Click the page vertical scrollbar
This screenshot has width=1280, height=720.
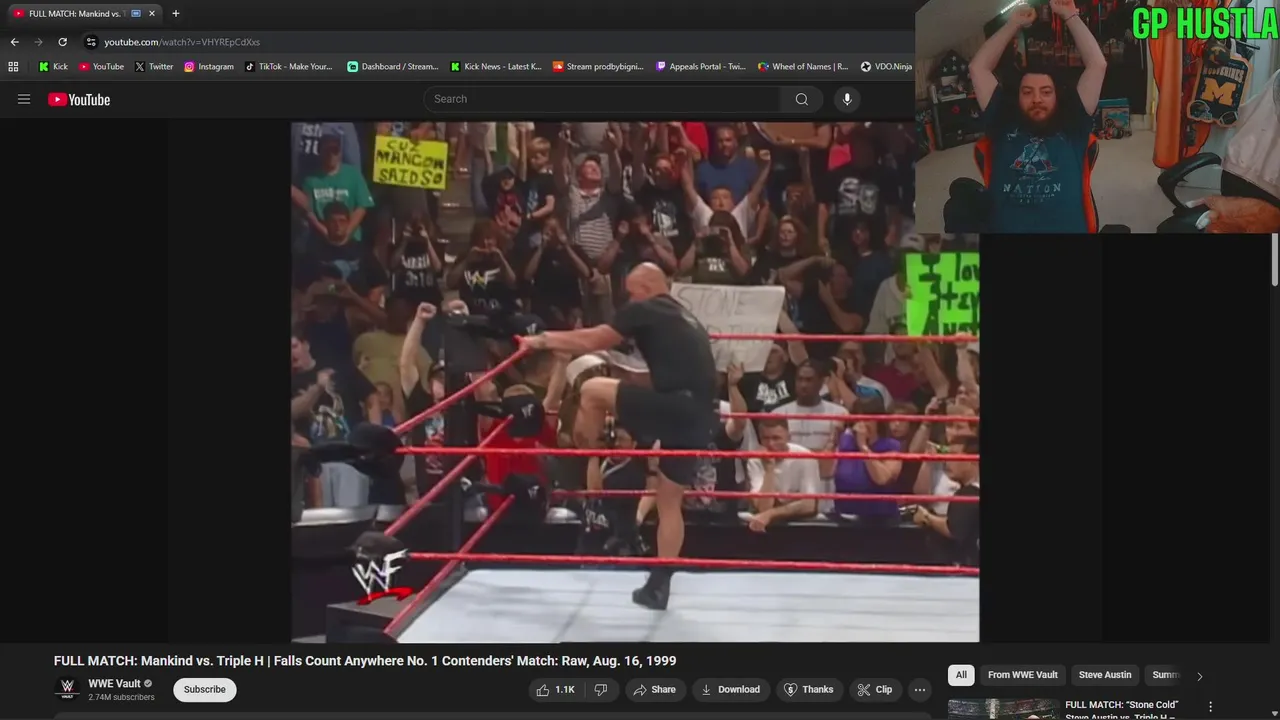(1274, 260)
